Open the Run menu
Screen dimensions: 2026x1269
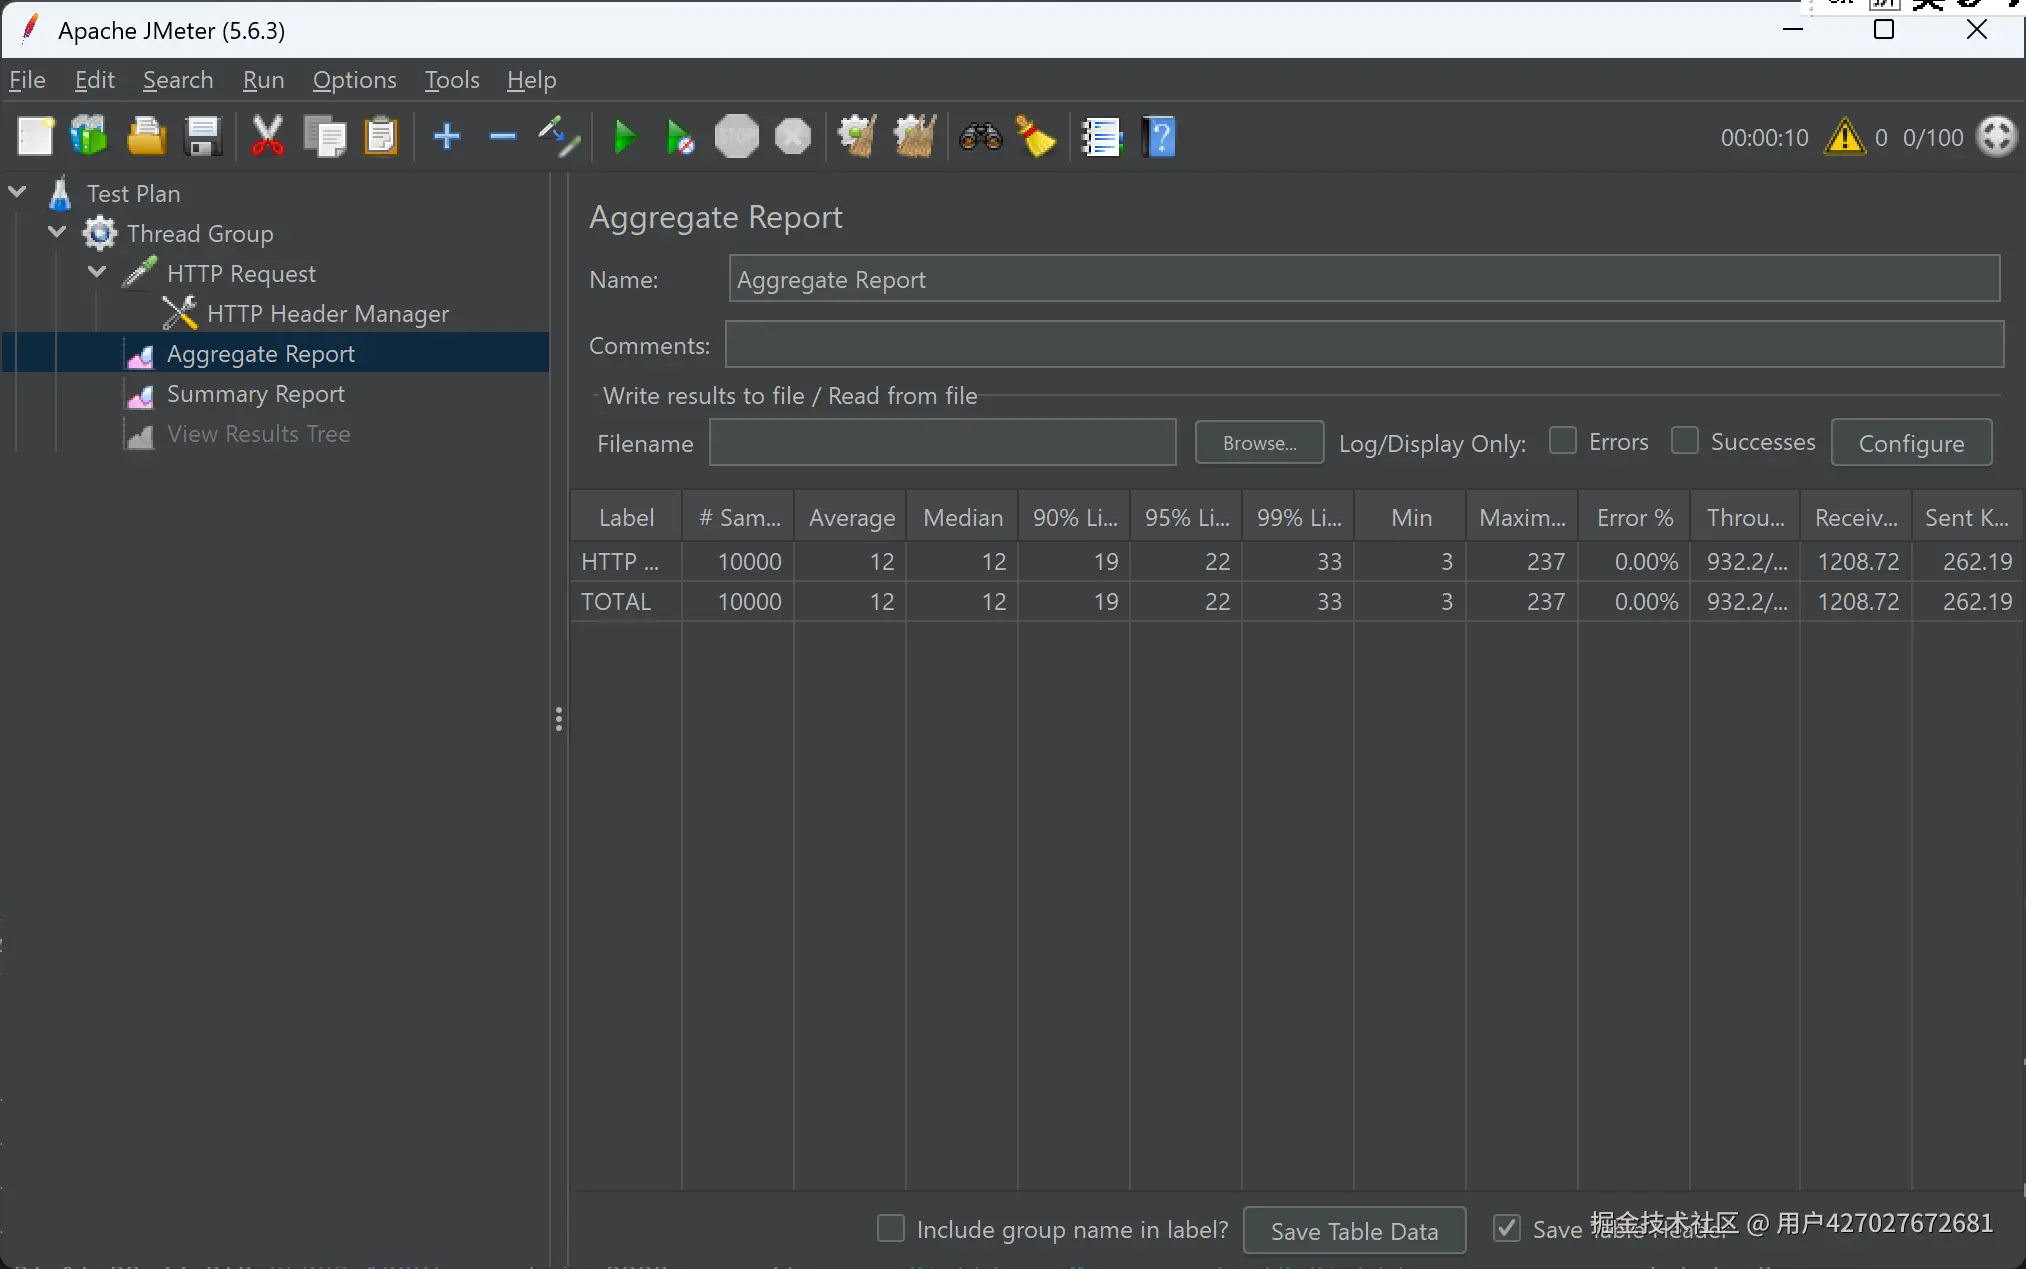click(x=263, y=80)
